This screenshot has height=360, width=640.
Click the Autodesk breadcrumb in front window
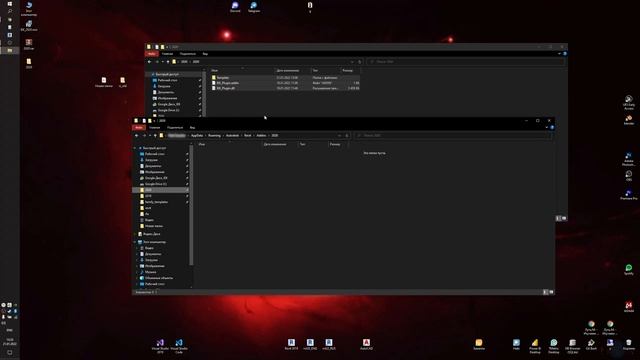click(232, 136)
